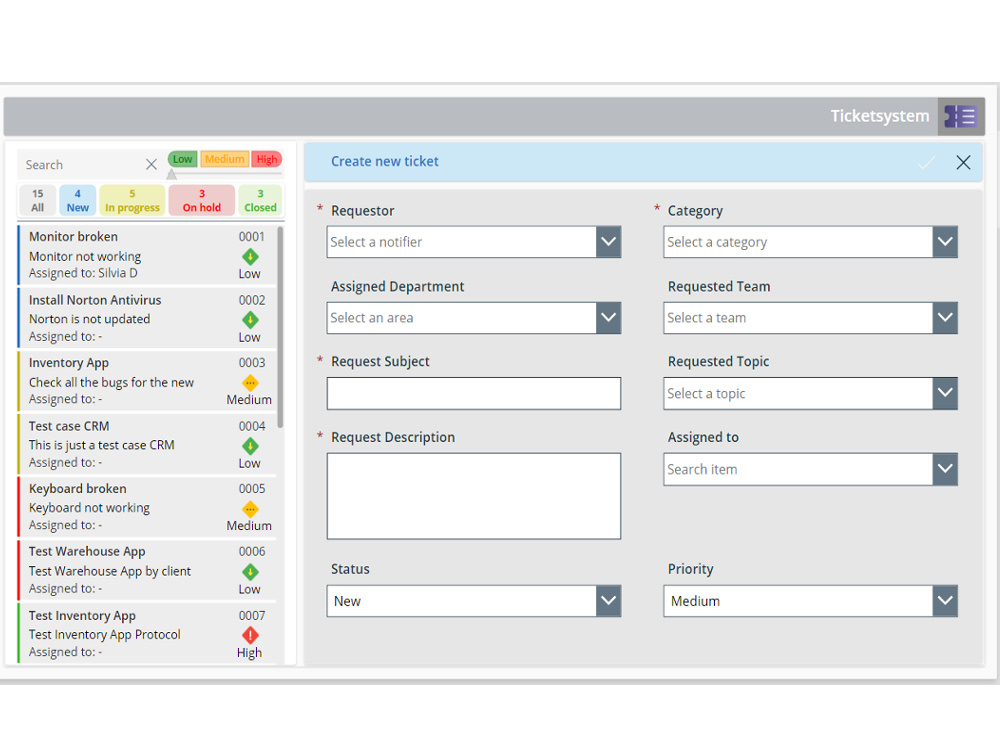Clear the search box with X icon
The image size is (1000, 750).
(x=151, y=165)
